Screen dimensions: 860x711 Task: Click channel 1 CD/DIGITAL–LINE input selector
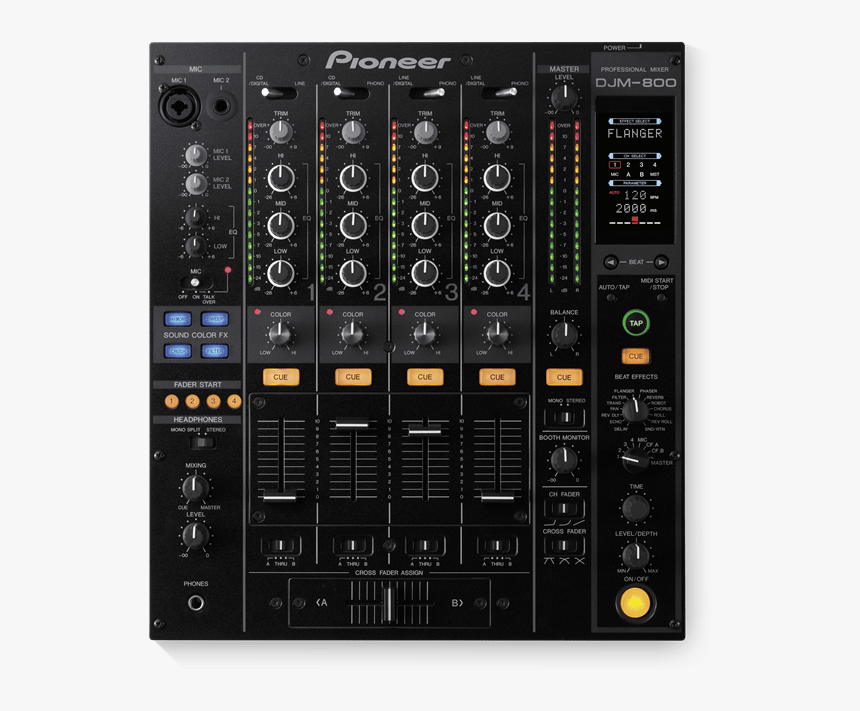coord(279,93)
